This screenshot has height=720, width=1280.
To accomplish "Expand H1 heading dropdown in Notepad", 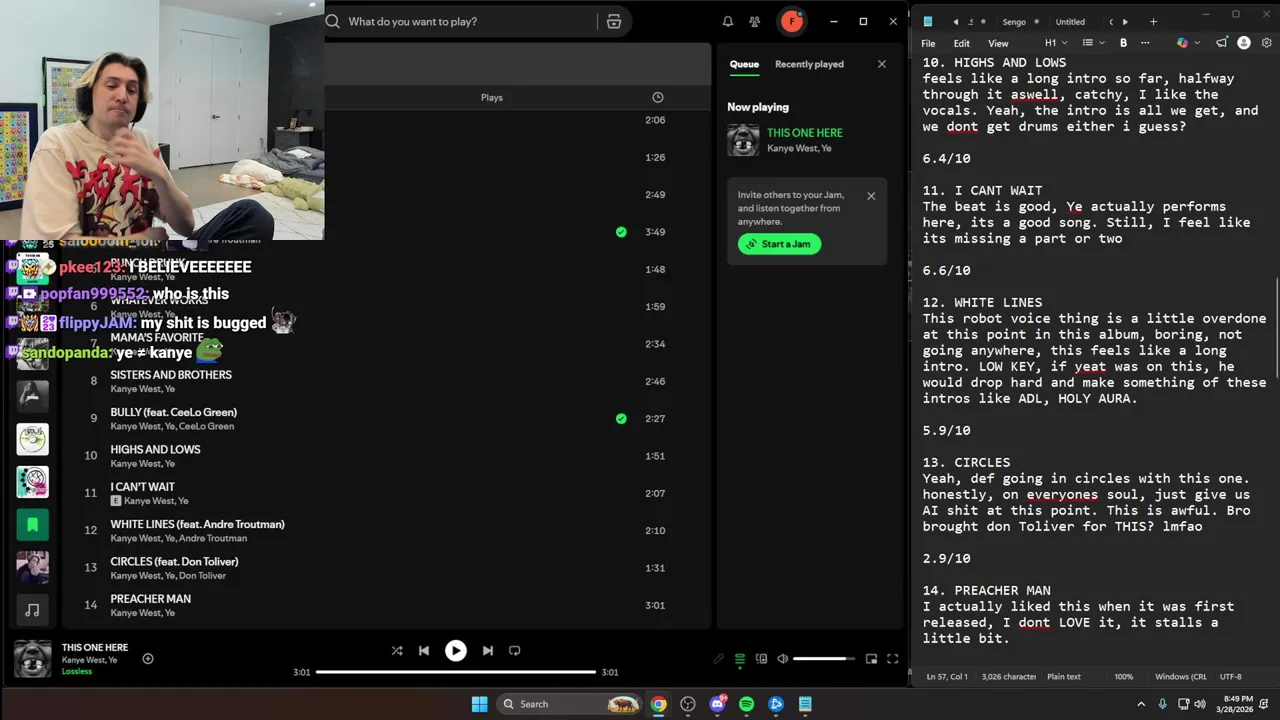I will [1056, 43].
